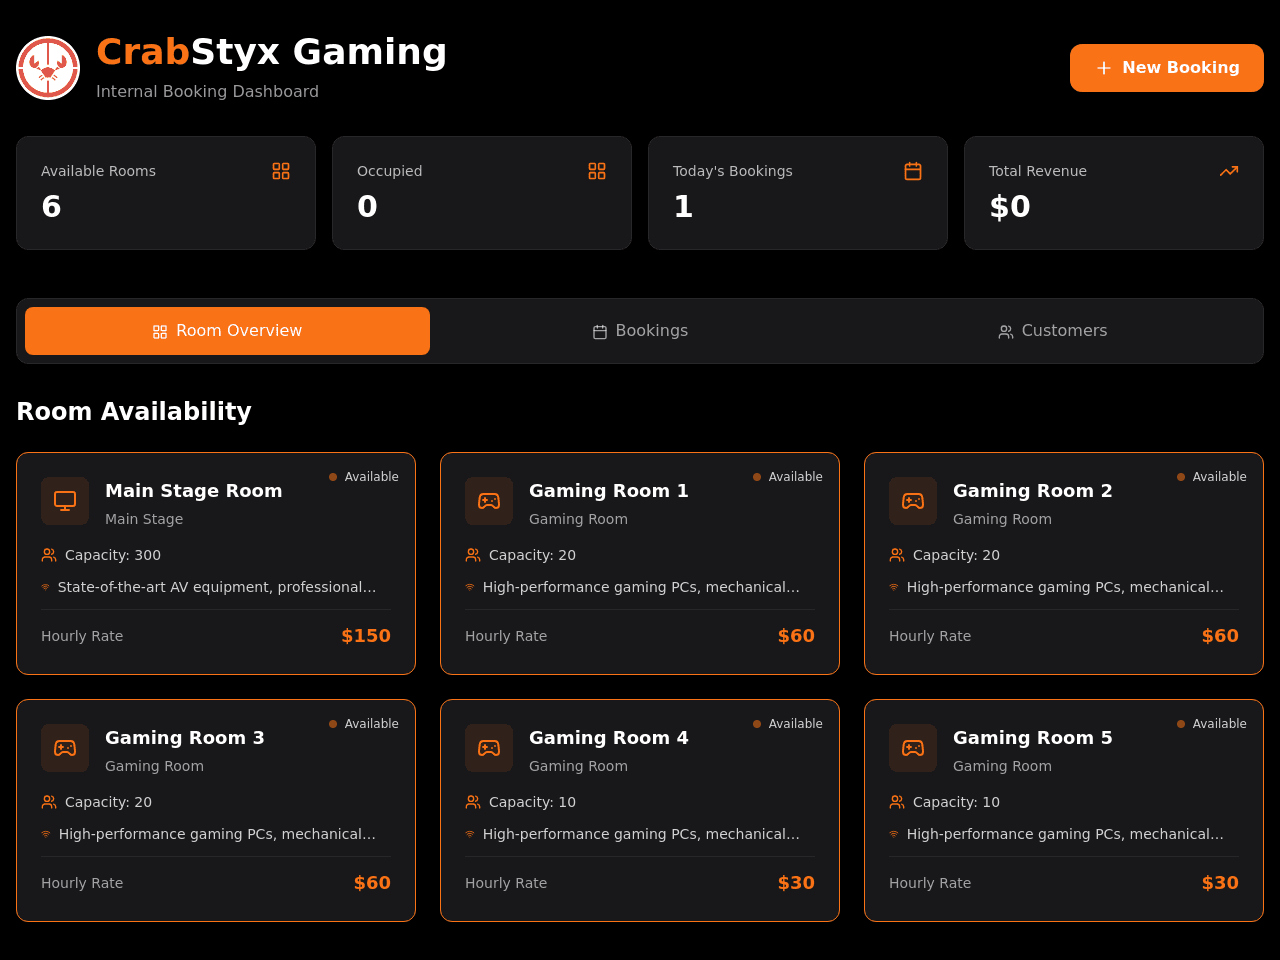
Task: Select the Main Stage Room title
Action: coord(194,491)
